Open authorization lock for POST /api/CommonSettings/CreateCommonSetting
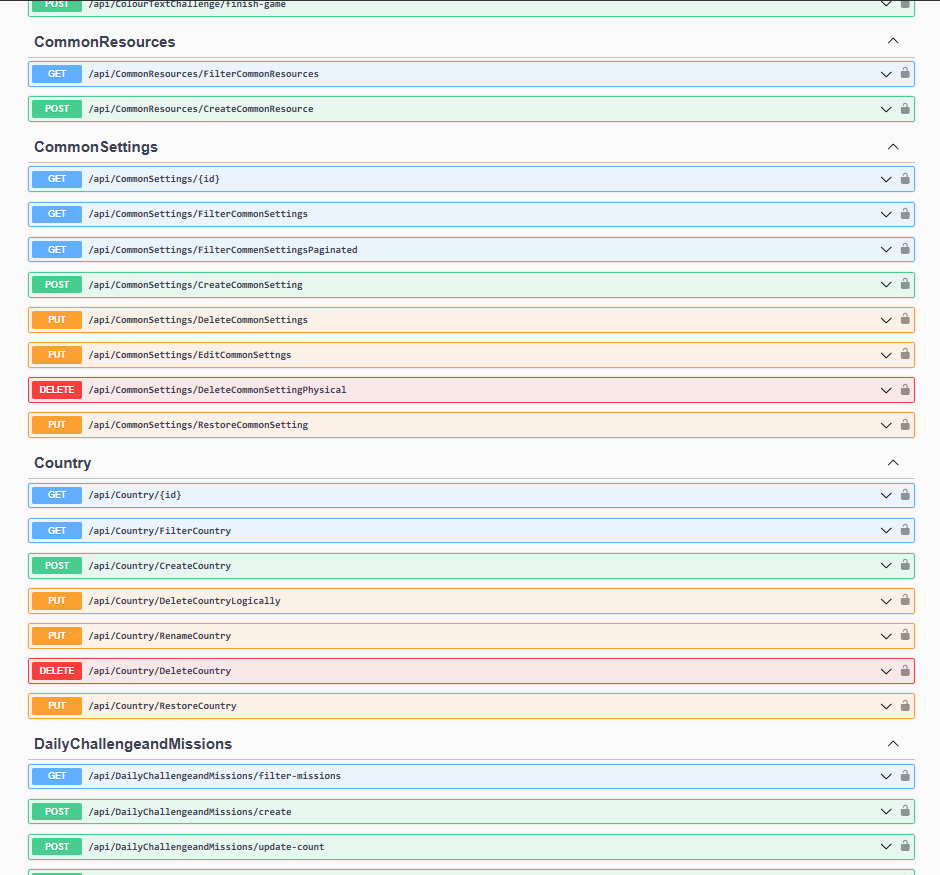Image resolution: width=940 pixels, height=875 pixels. pyautogui.click(x=905, y=284)
